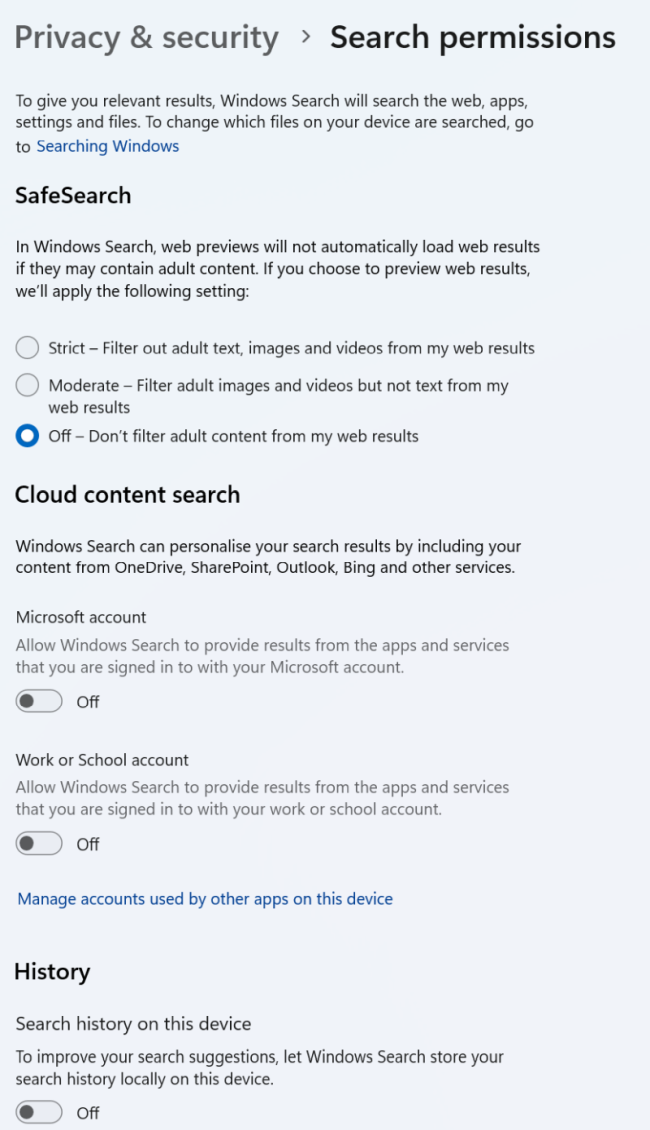Select the Strict SafeSearch filter option
The height and width of the screenshot is (1130, 650).
pyautogui.click(x=27, y=347)
